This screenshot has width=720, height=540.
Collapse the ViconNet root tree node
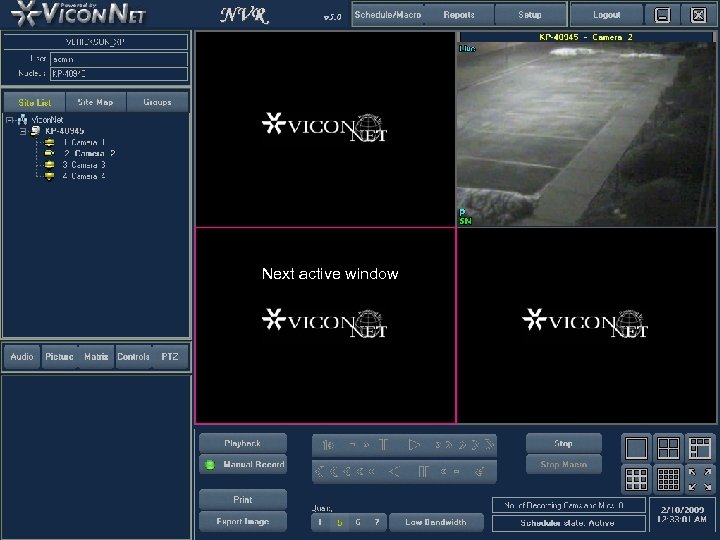[9, 120]
